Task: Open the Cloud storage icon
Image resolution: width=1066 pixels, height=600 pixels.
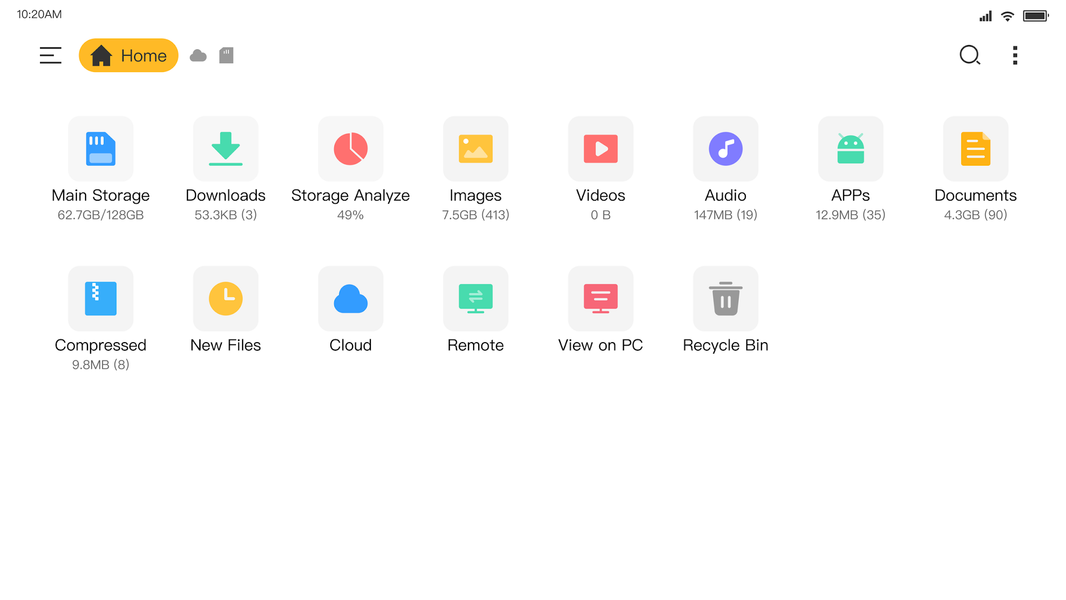Action: tap(350, 298)
